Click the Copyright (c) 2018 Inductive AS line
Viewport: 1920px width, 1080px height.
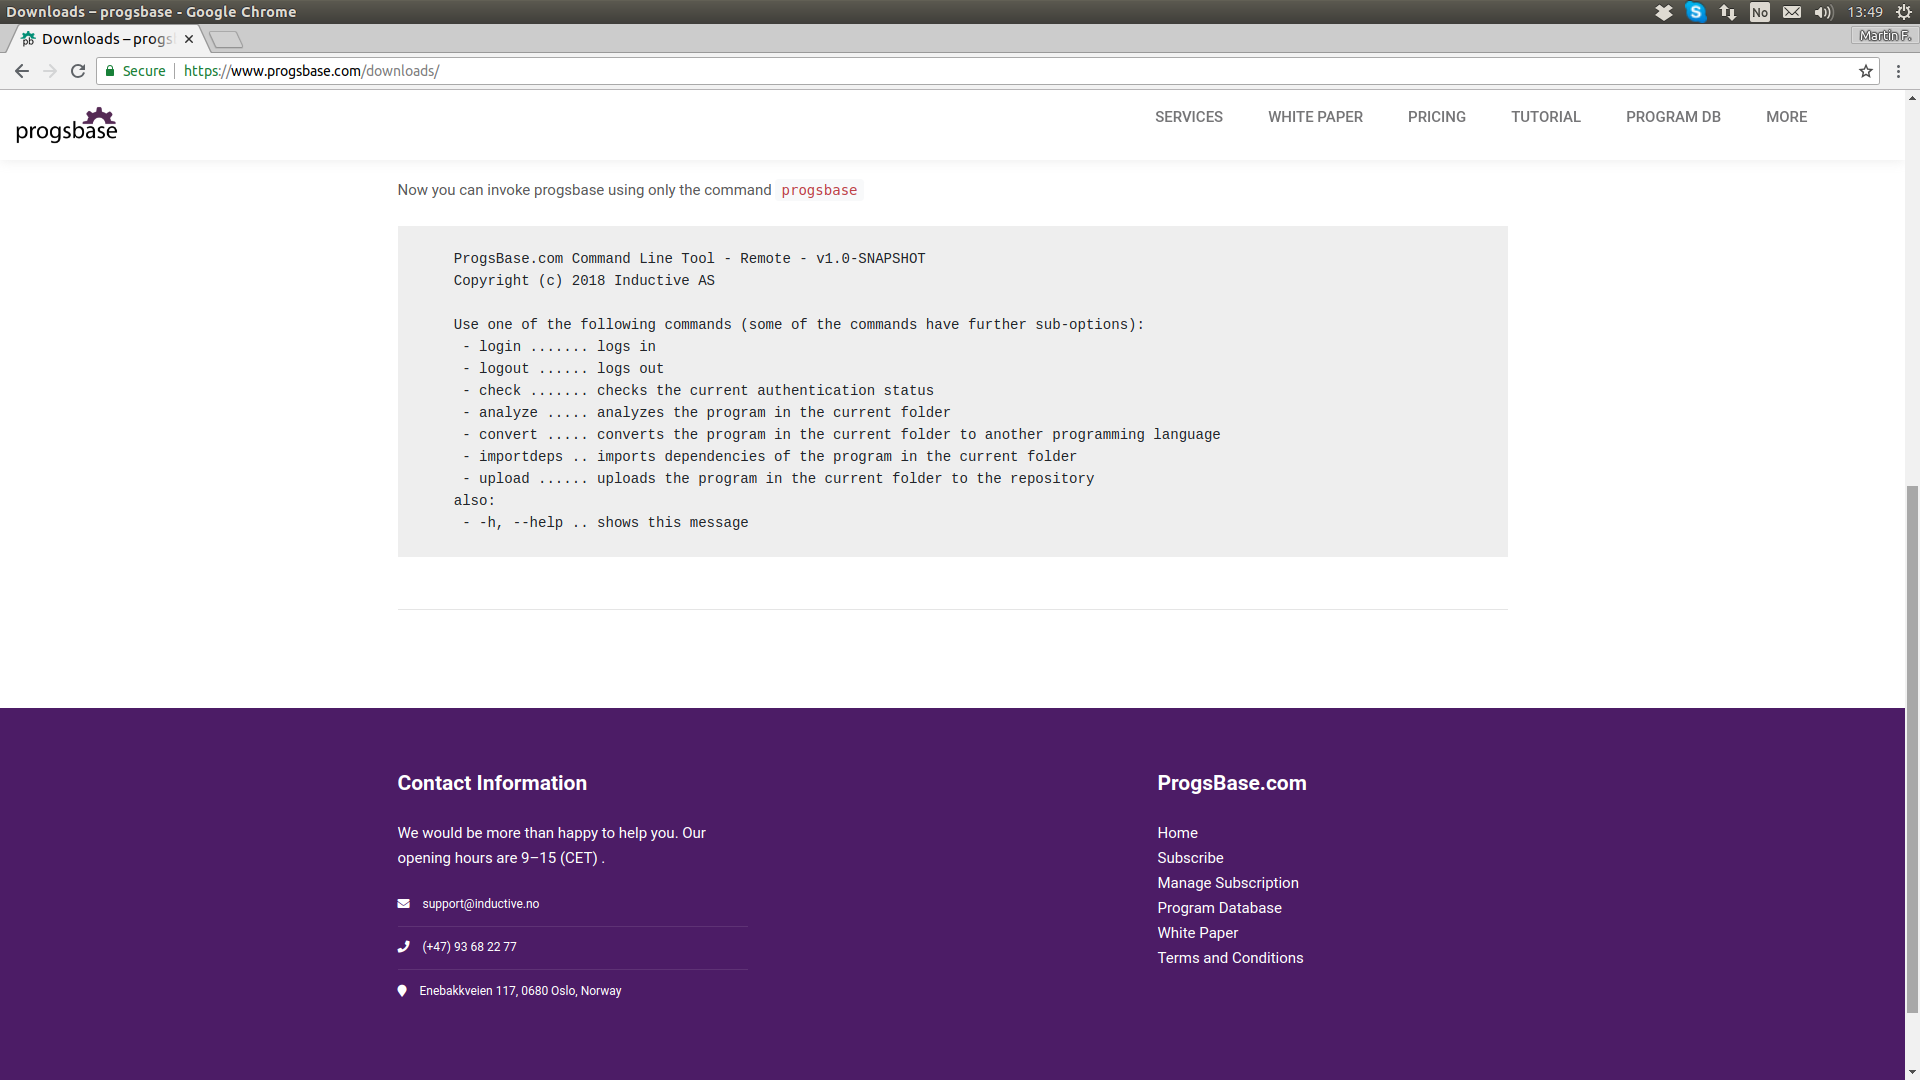point(584,281)
